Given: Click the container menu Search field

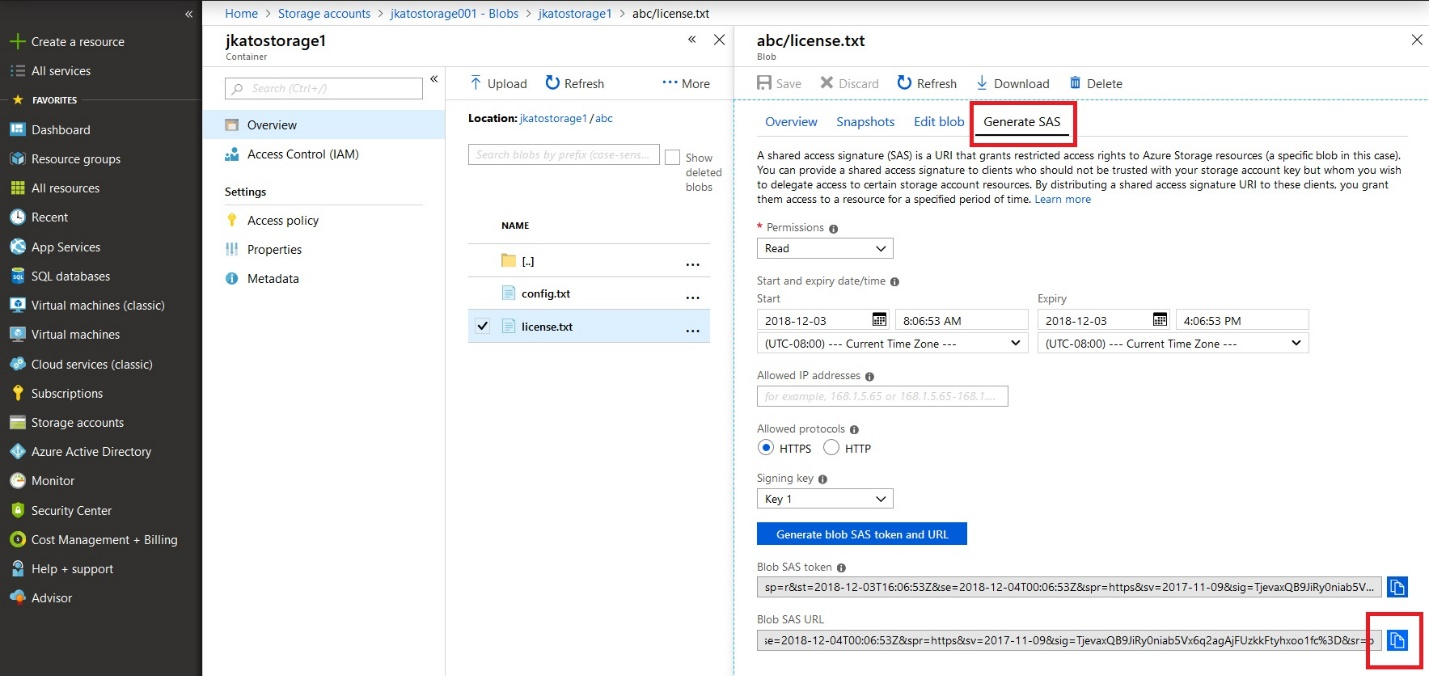Looking at the screenshot, I should click(324, 88).
